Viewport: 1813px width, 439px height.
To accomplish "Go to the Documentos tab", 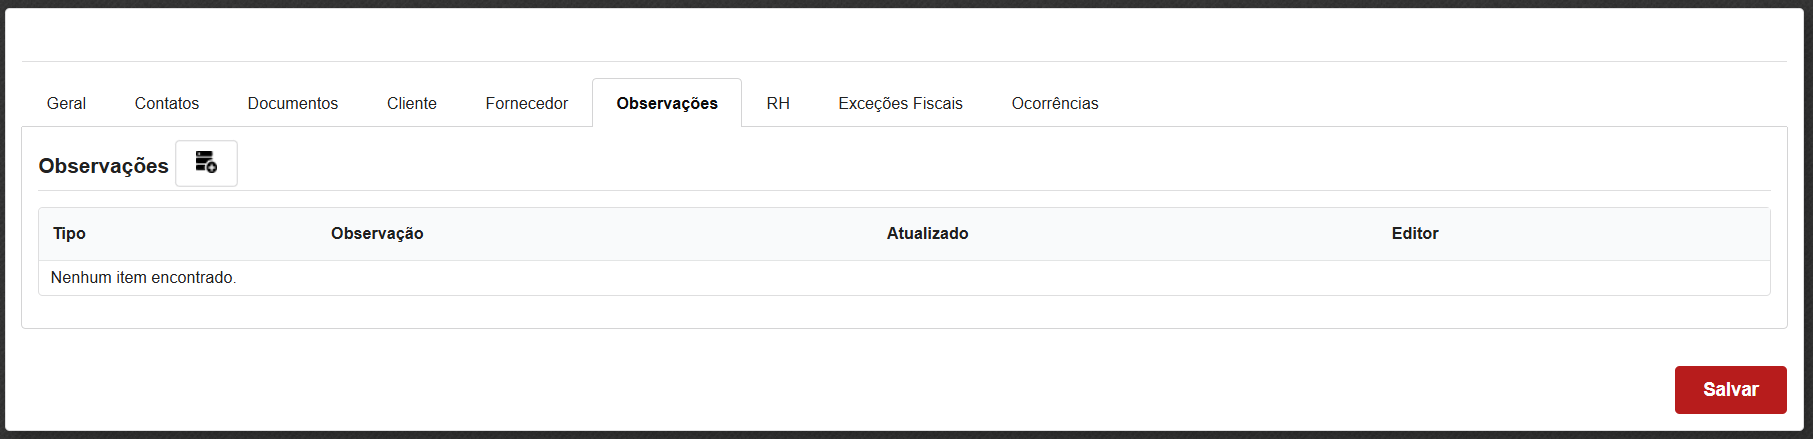I will tap(293, 103).
